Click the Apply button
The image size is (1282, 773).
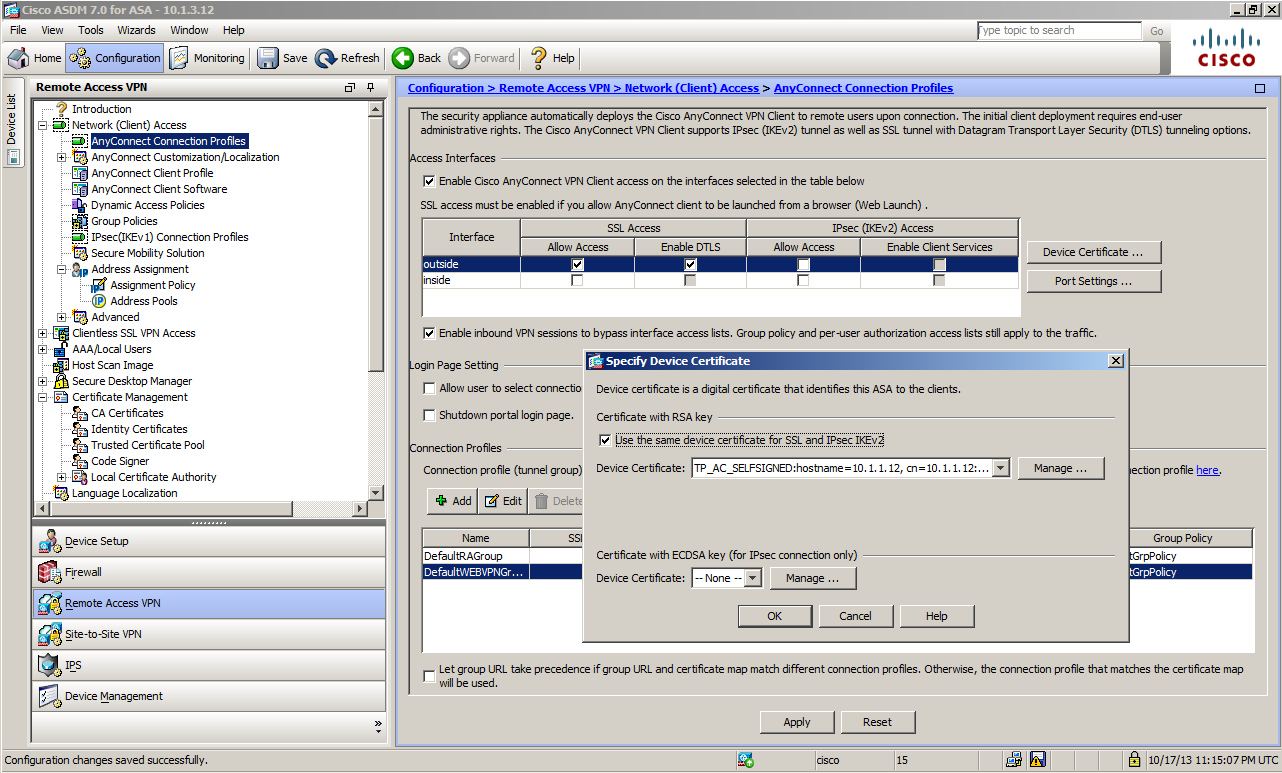coord(797,722)
